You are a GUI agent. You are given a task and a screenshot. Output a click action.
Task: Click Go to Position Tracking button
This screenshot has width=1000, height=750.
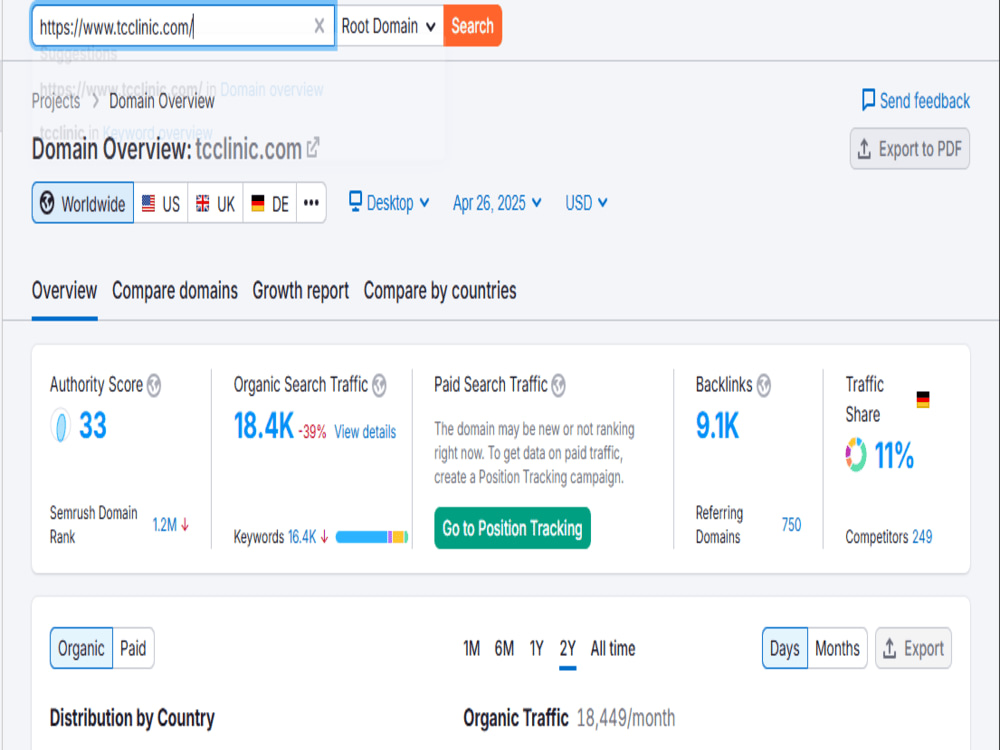512,528
